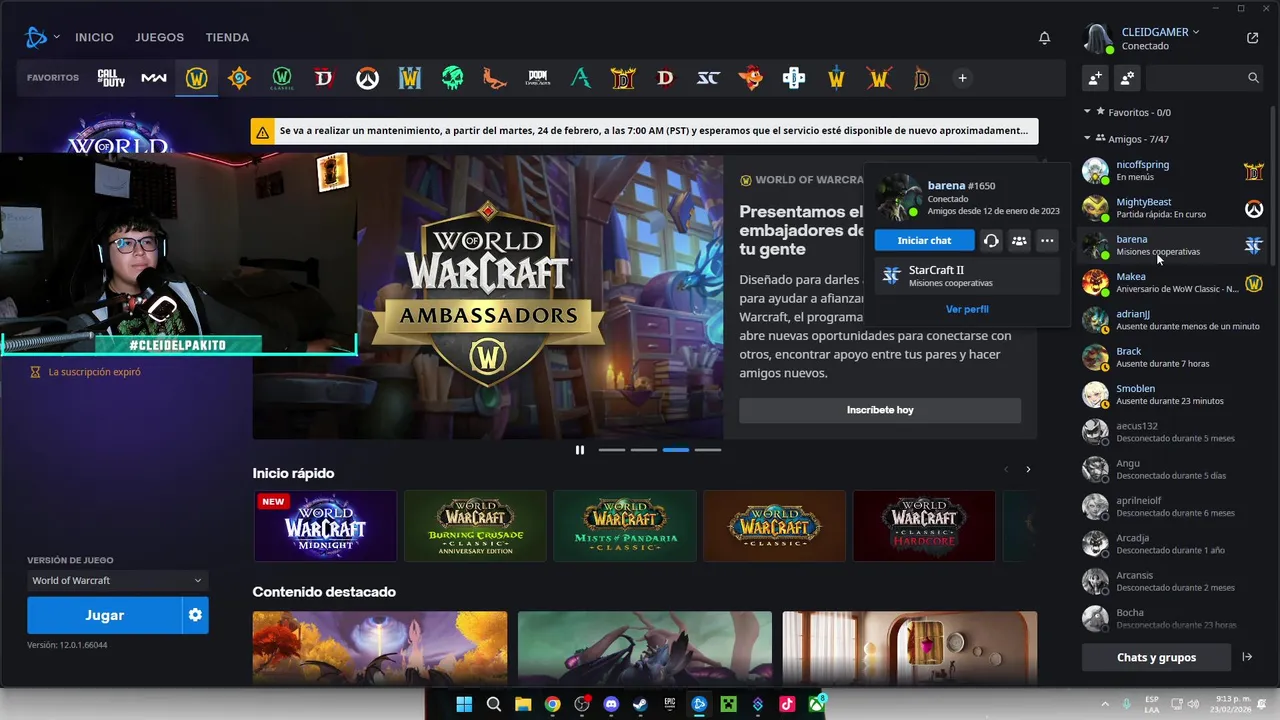
Task: Open the CLEIDGAMER profile status dropdown
Action: (1160, 32)
